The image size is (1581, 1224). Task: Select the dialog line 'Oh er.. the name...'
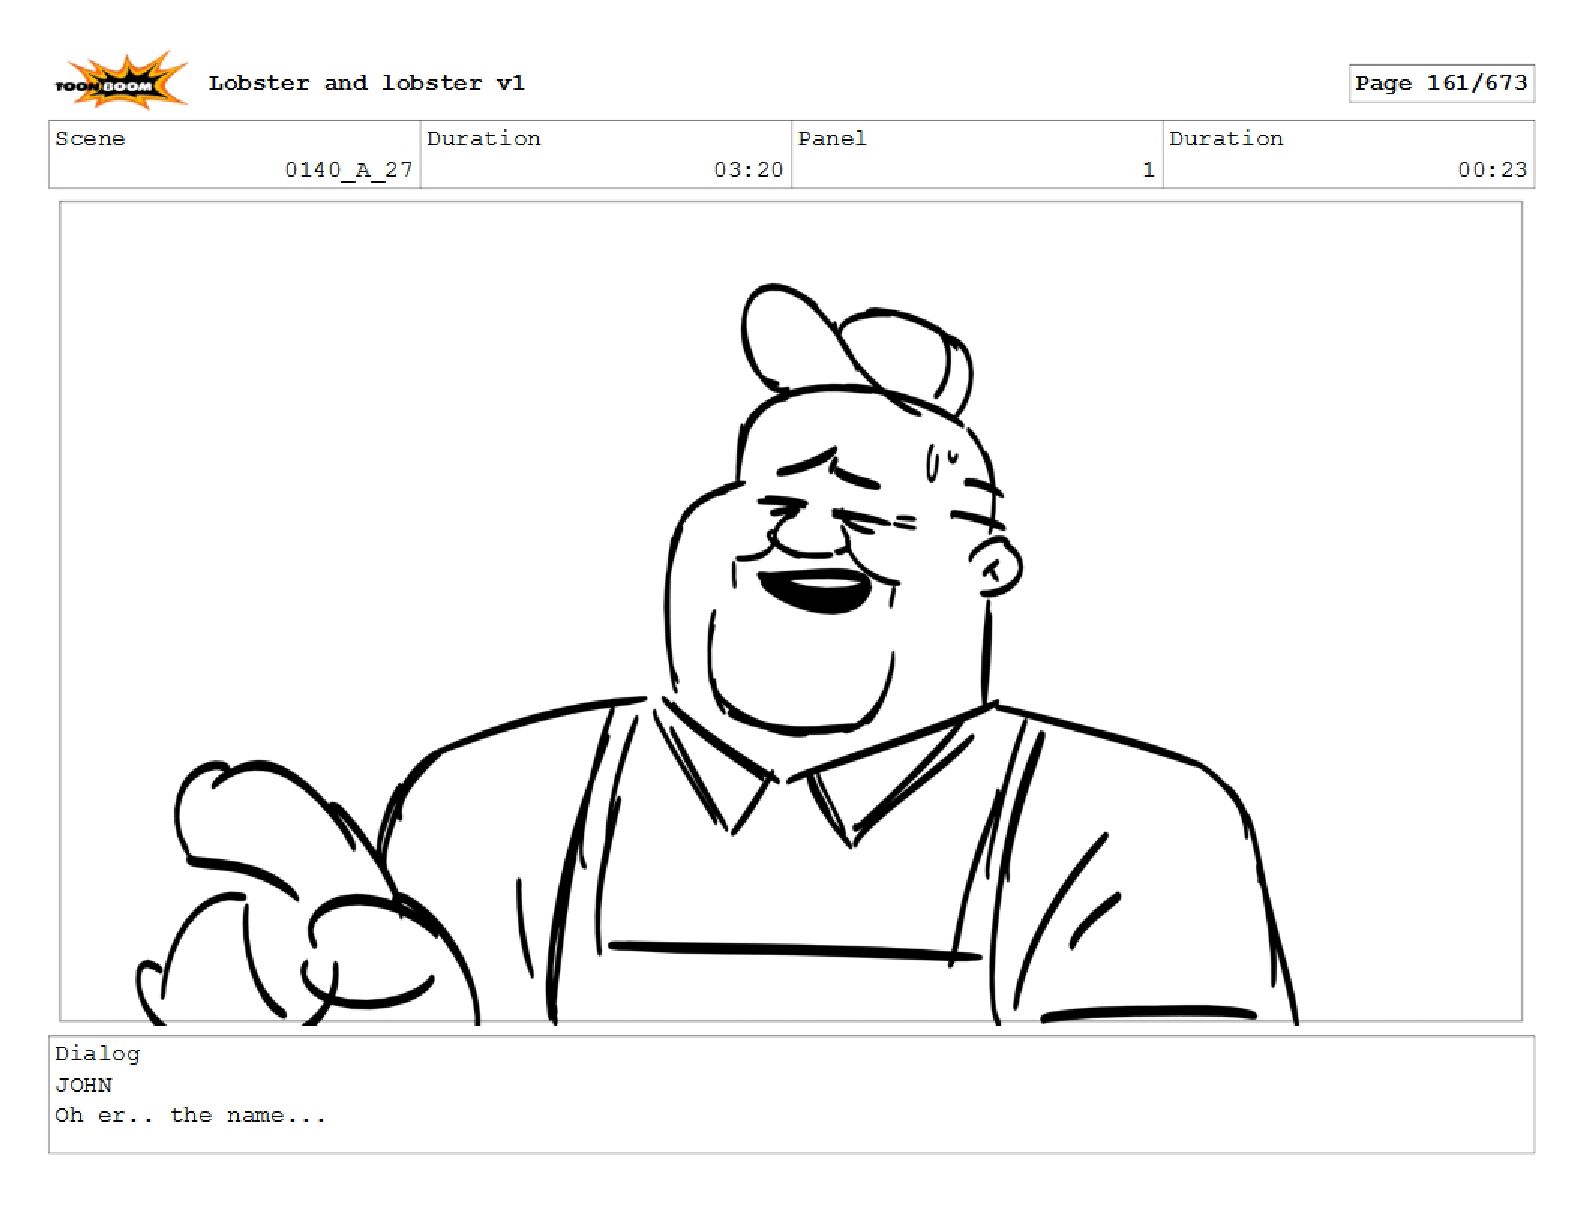click(190, 1115)
